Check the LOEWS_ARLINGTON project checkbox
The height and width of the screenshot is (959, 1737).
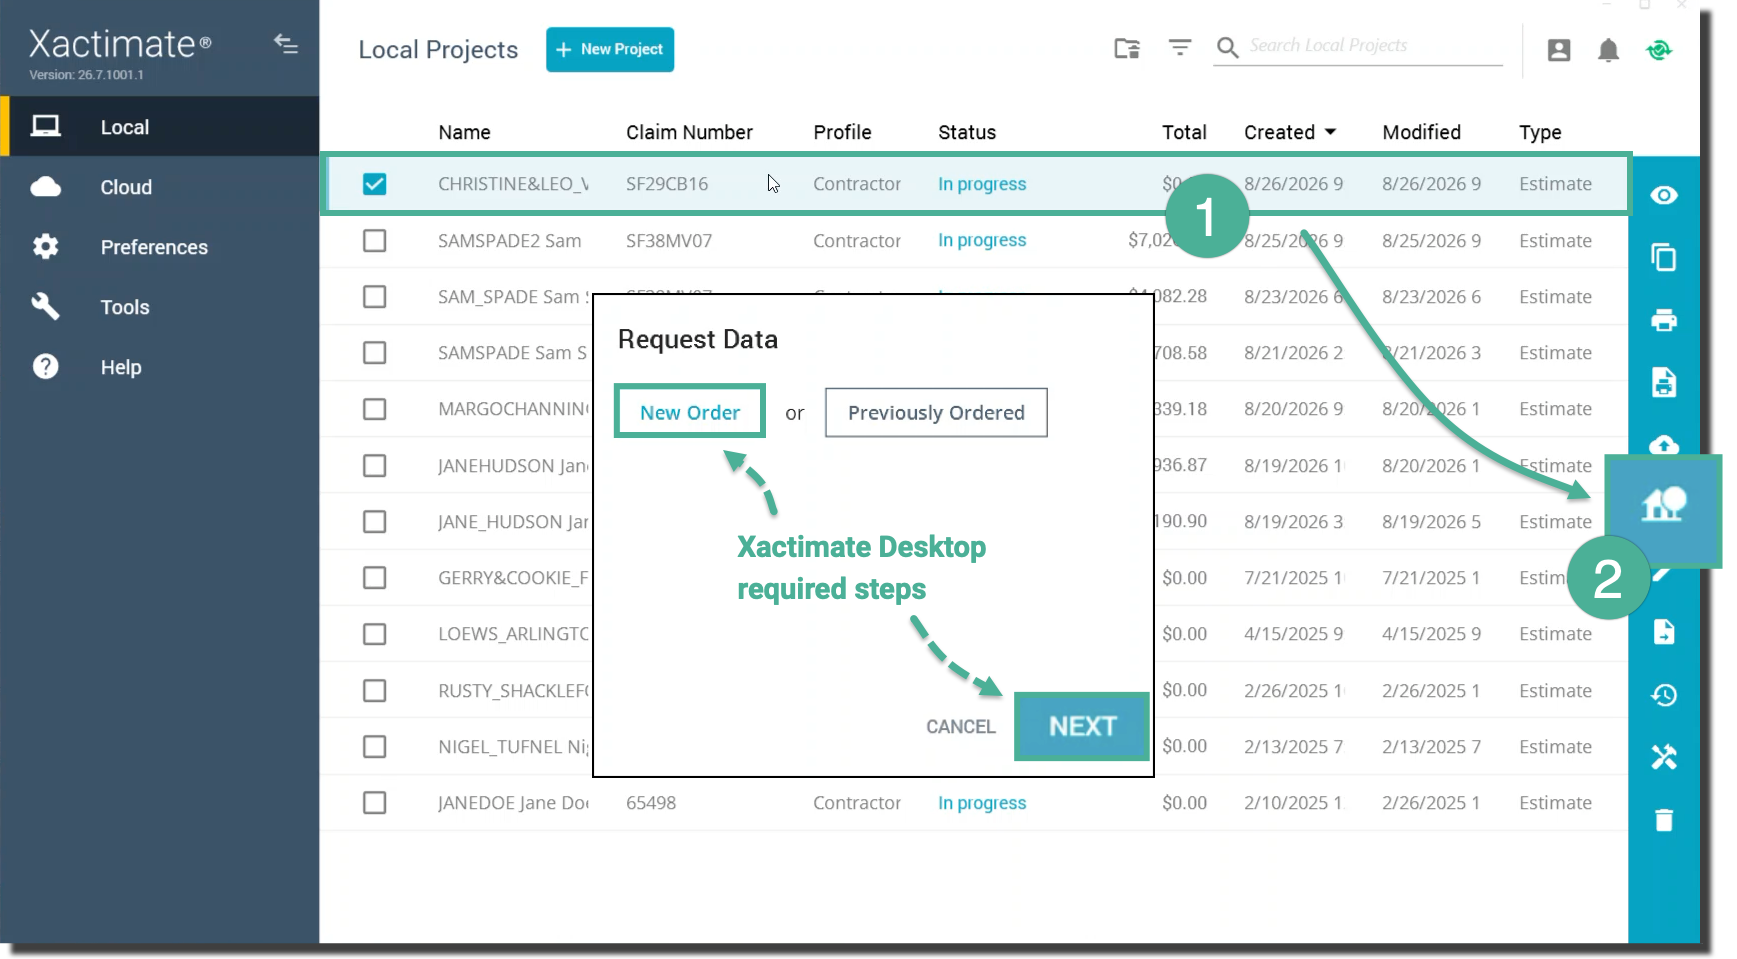374,634
